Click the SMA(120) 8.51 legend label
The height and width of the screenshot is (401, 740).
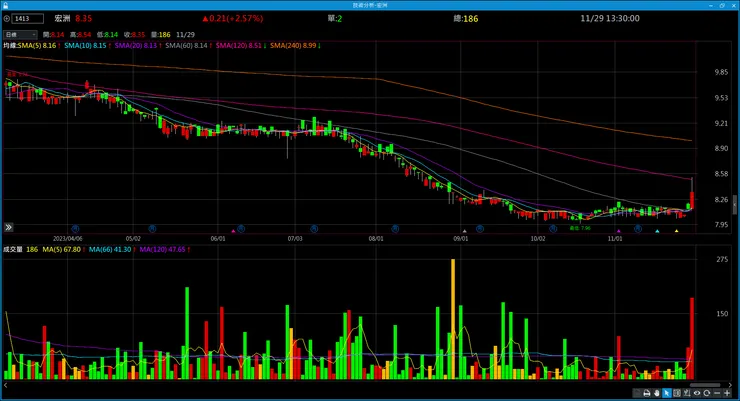(241, 46)
